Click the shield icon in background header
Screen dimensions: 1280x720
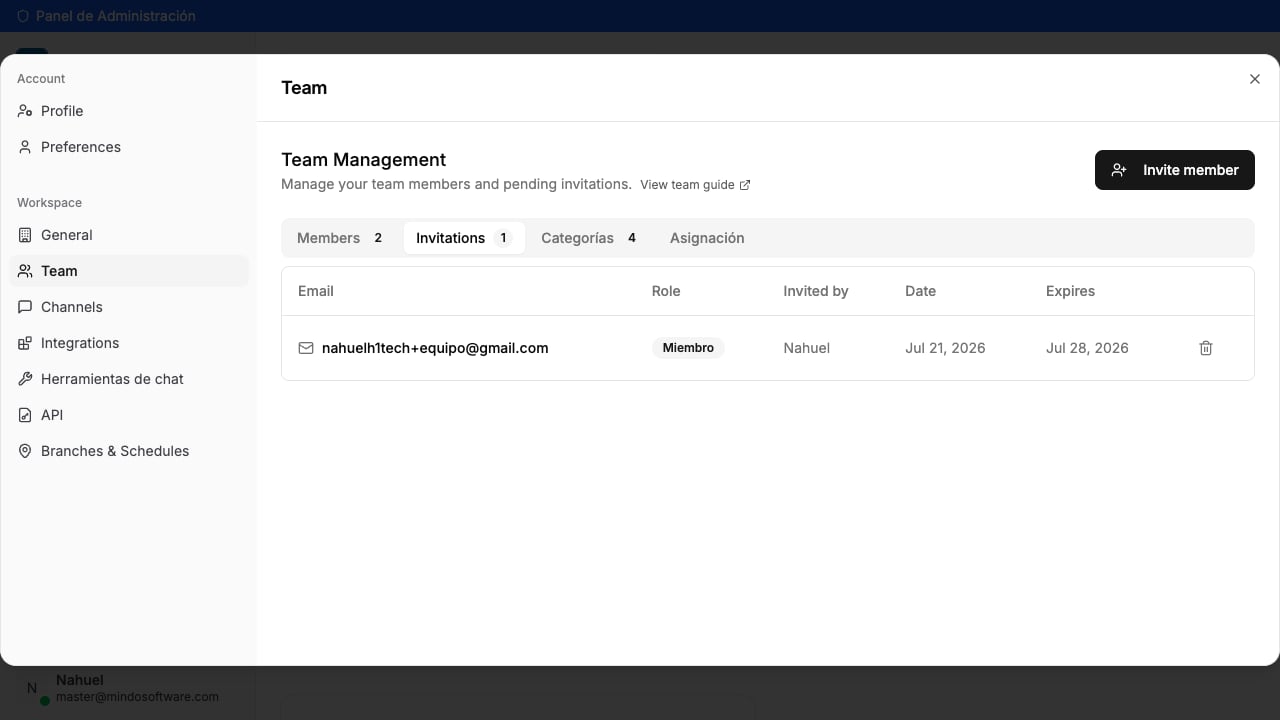pos(23,16)
